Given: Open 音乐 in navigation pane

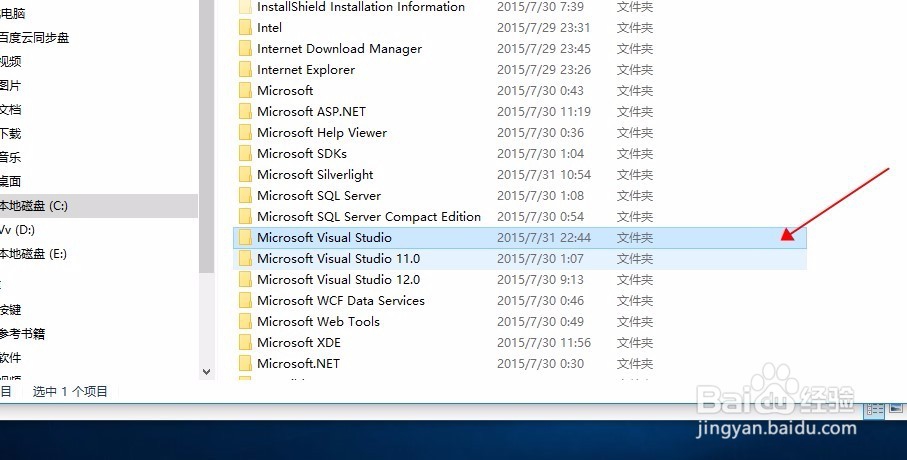Looking at the screenshot, I should click(10, 157).
